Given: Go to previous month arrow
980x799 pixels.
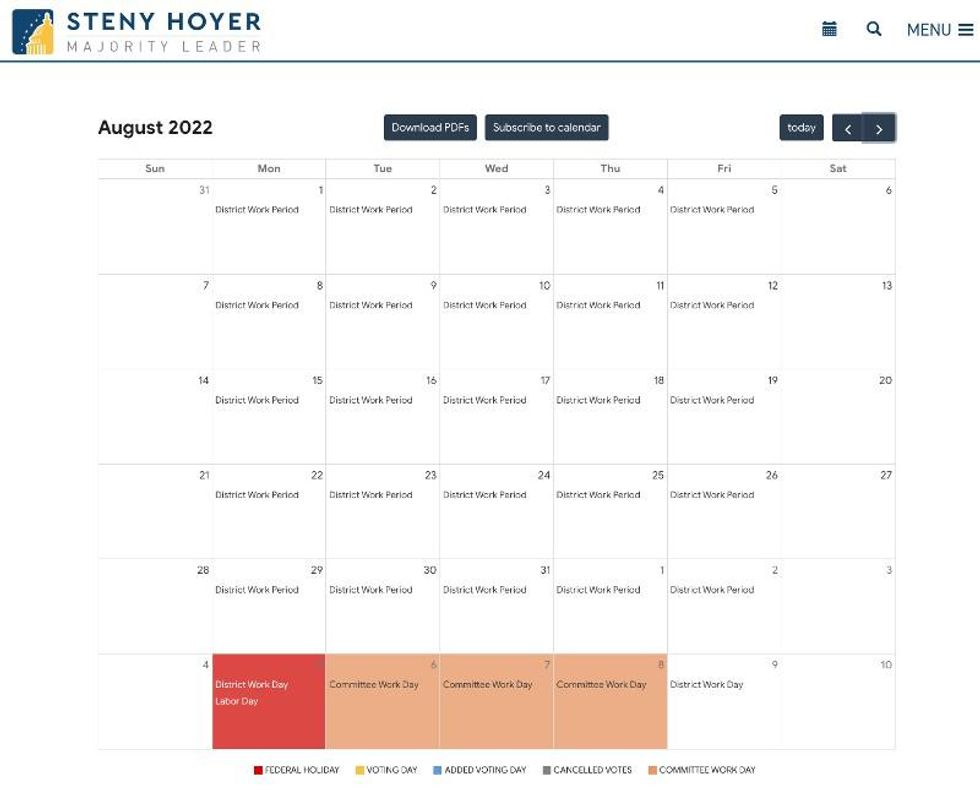Looking at the screenshot, I should (x=847, y=128).
